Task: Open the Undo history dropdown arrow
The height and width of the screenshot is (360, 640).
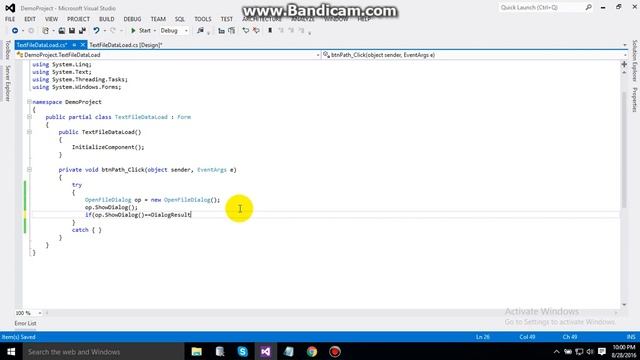Action: click(104, 31)
